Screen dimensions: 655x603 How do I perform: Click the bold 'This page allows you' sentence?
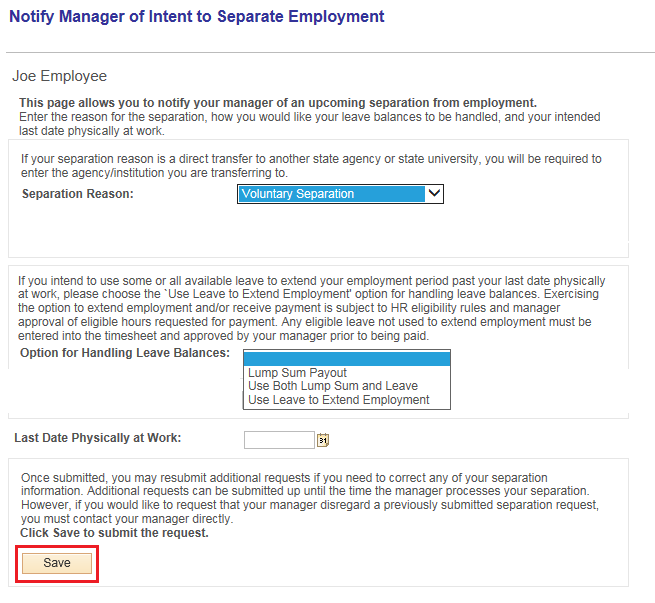click(x=278, y=103)
